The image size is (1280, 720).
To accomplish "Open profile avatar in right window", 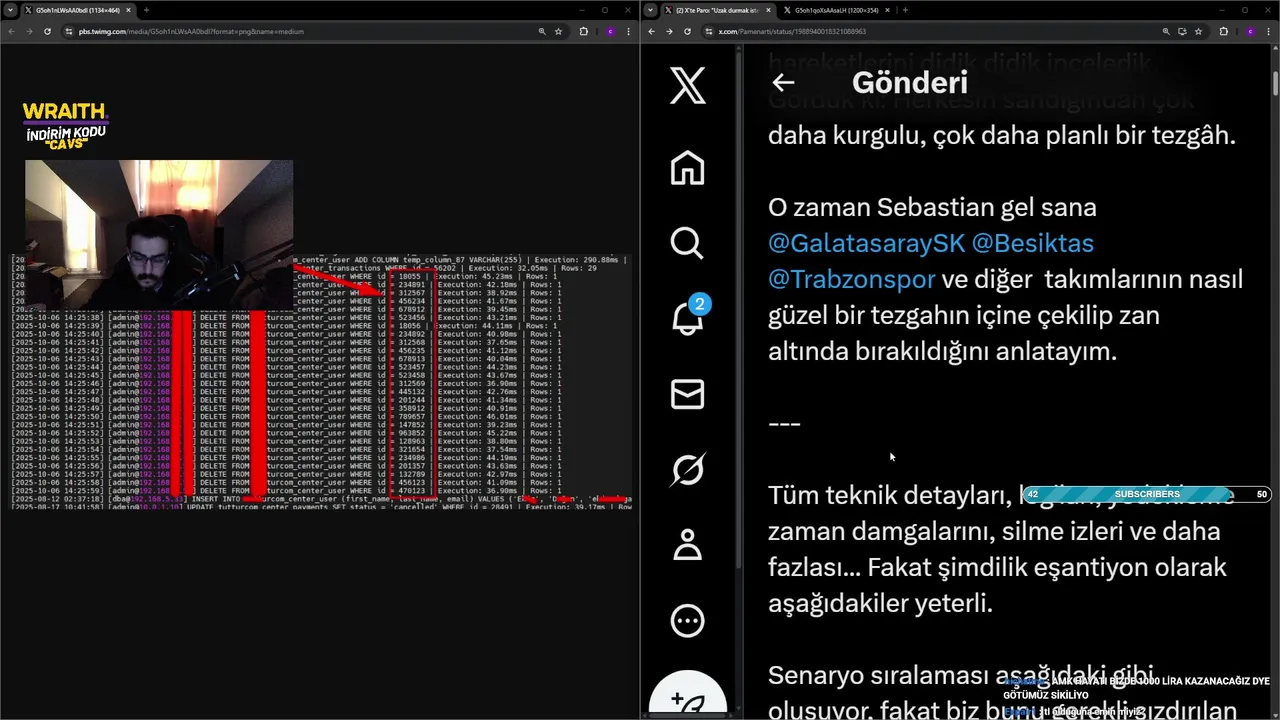I will coord(1250,31).
